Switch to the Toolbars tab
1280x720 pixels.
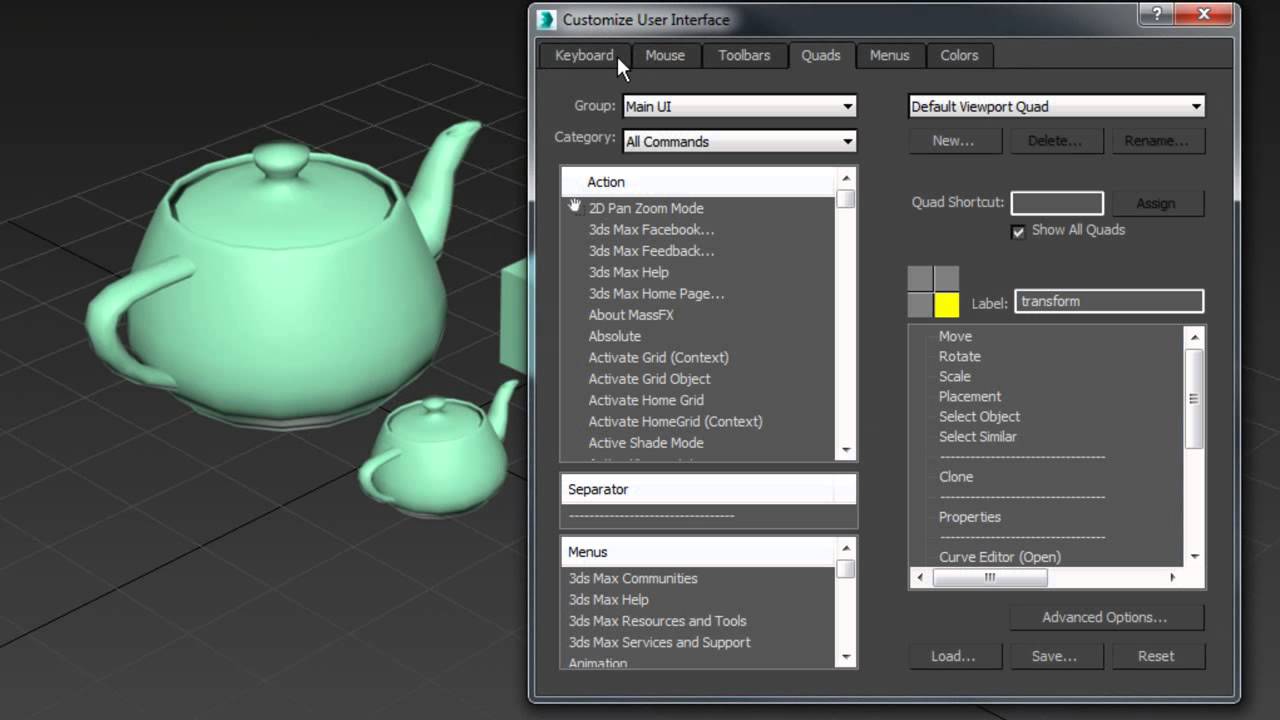tap(744, 55)
